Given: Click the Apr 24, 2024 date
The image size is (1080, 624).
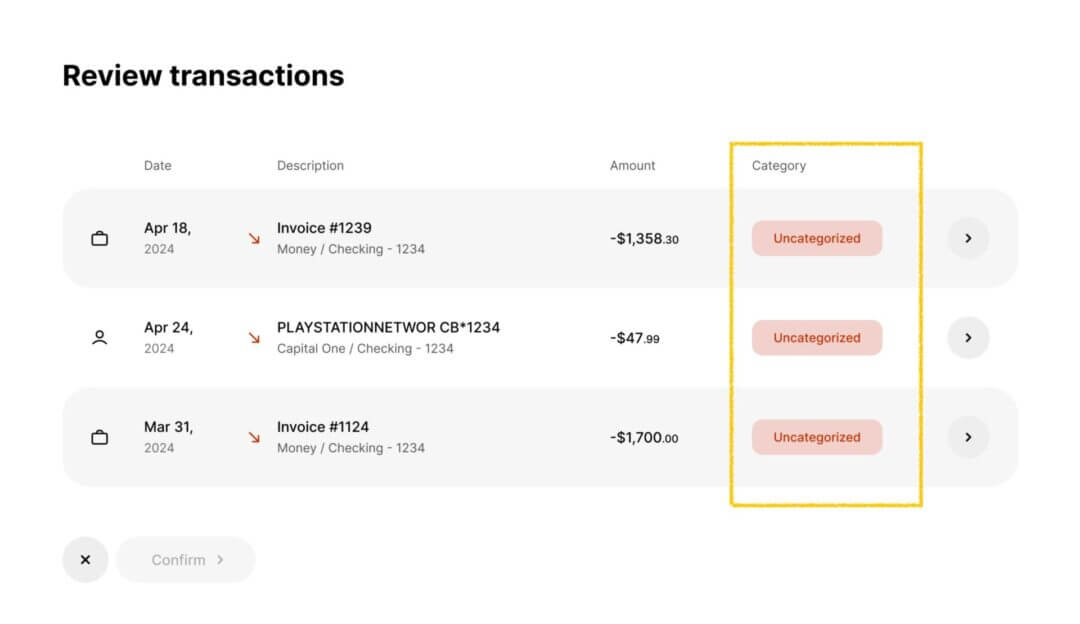Looking at the screenshot, I should click(168, 337).
